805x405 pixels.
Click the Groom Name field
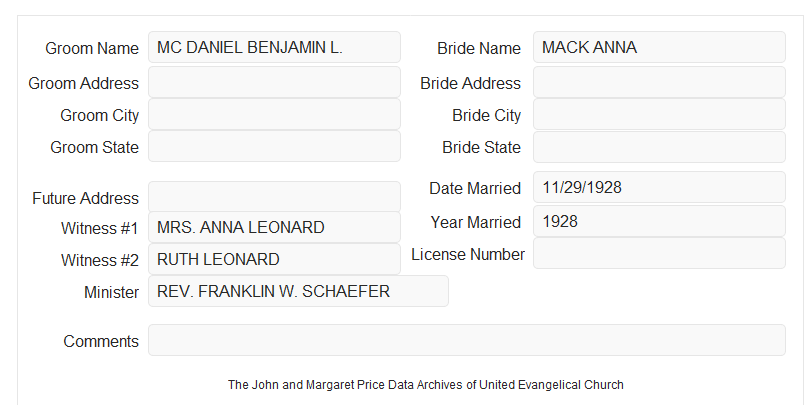pos(274,47)
